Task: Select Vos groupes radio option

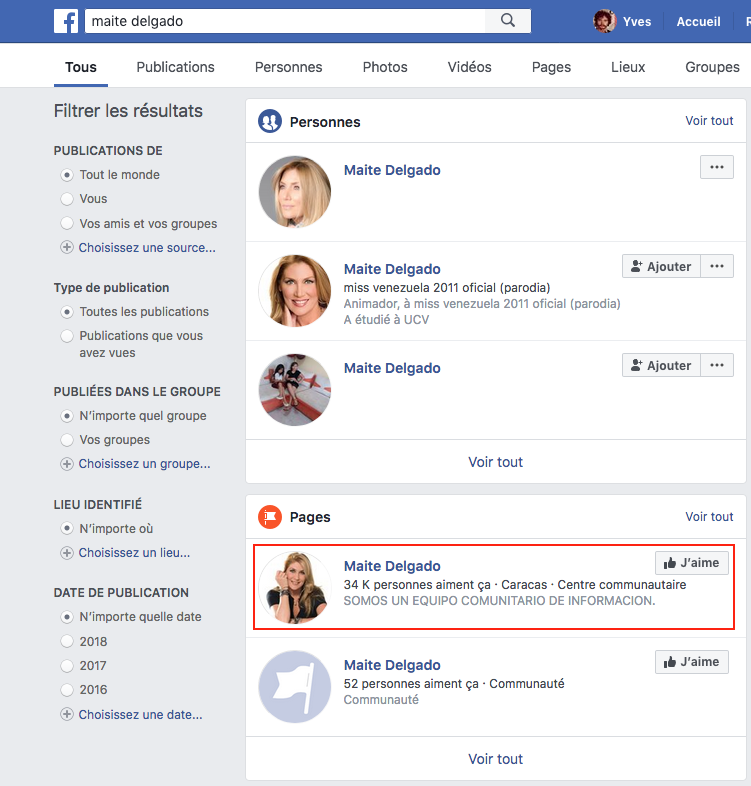Action: [67, 440]
